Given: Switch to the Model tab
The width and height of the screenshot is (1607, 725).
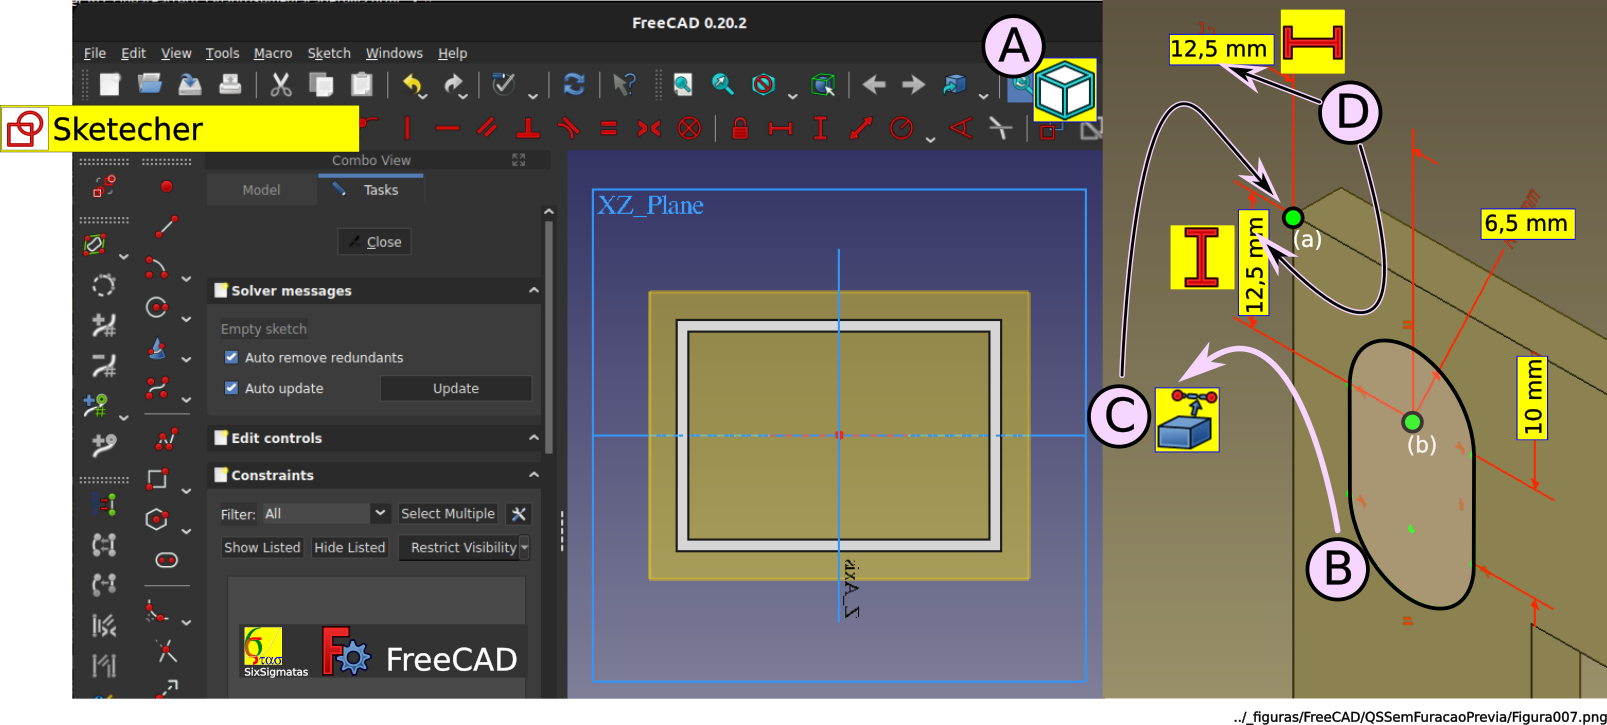Looking at the screenshot, I should 262,190.
